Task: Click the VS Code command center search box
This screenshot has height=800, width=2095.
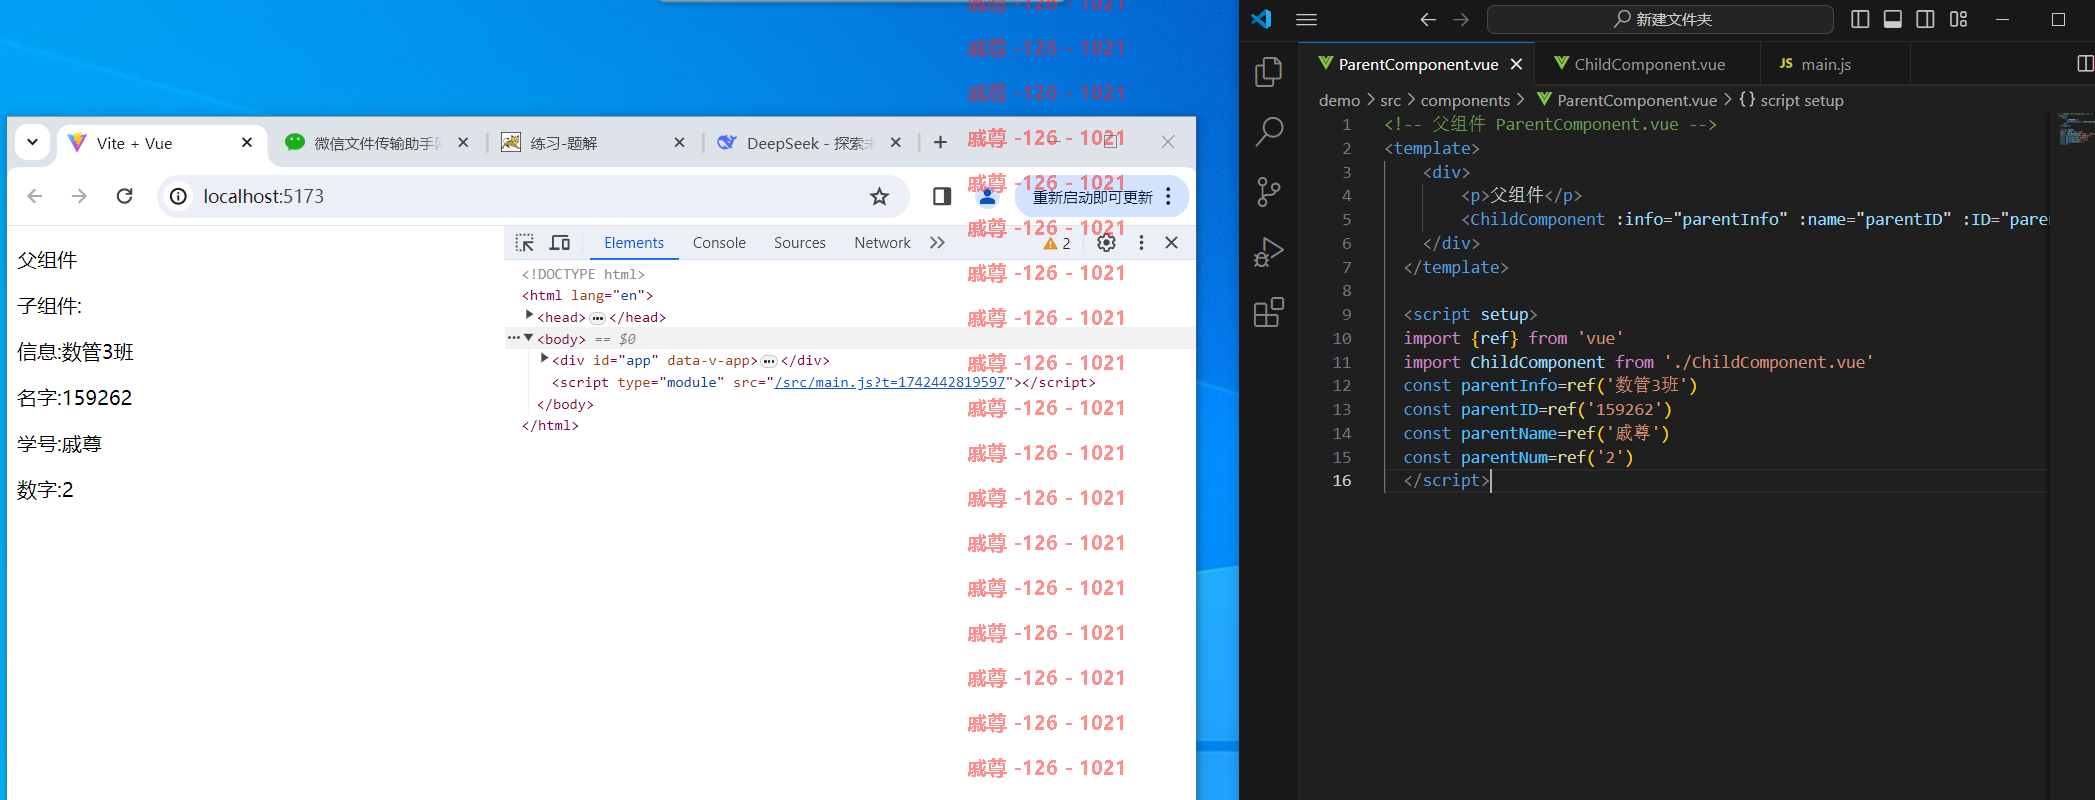Action: (1660, 19)
